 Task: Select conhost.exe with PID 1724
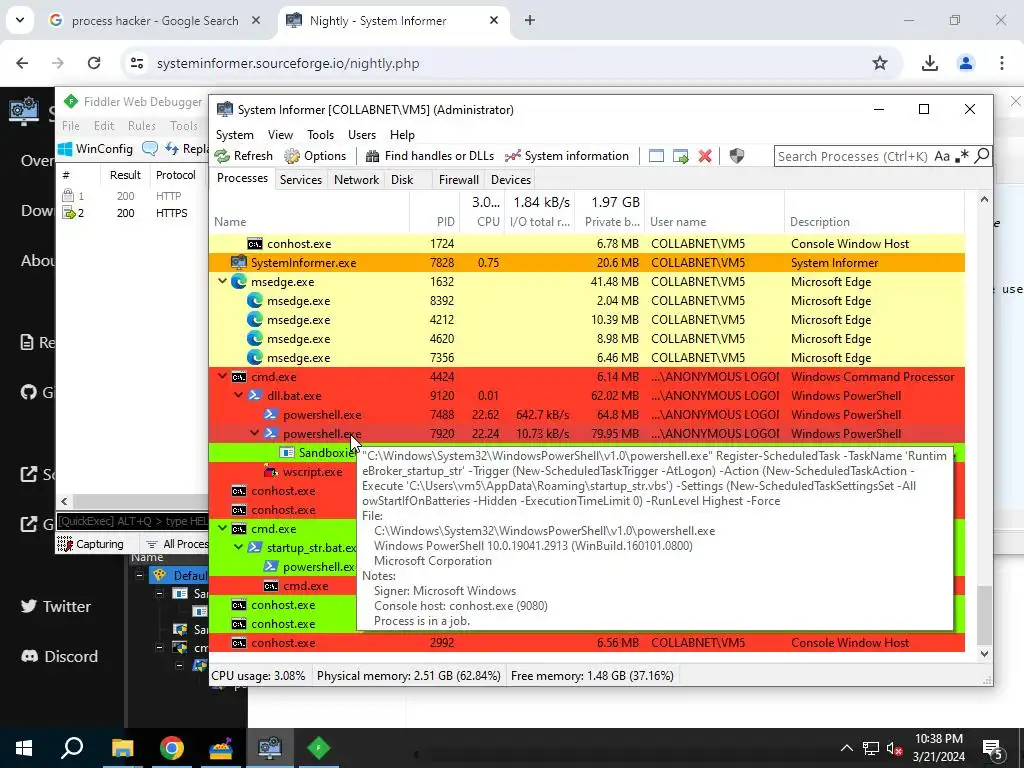[586, 244]
